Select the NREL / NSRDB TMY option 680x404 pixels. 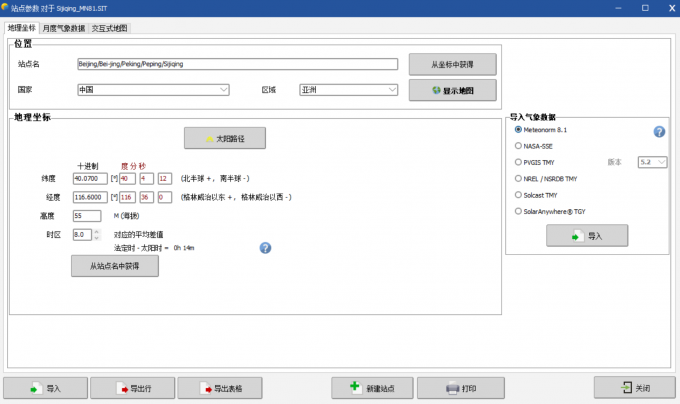click(518, 179)
